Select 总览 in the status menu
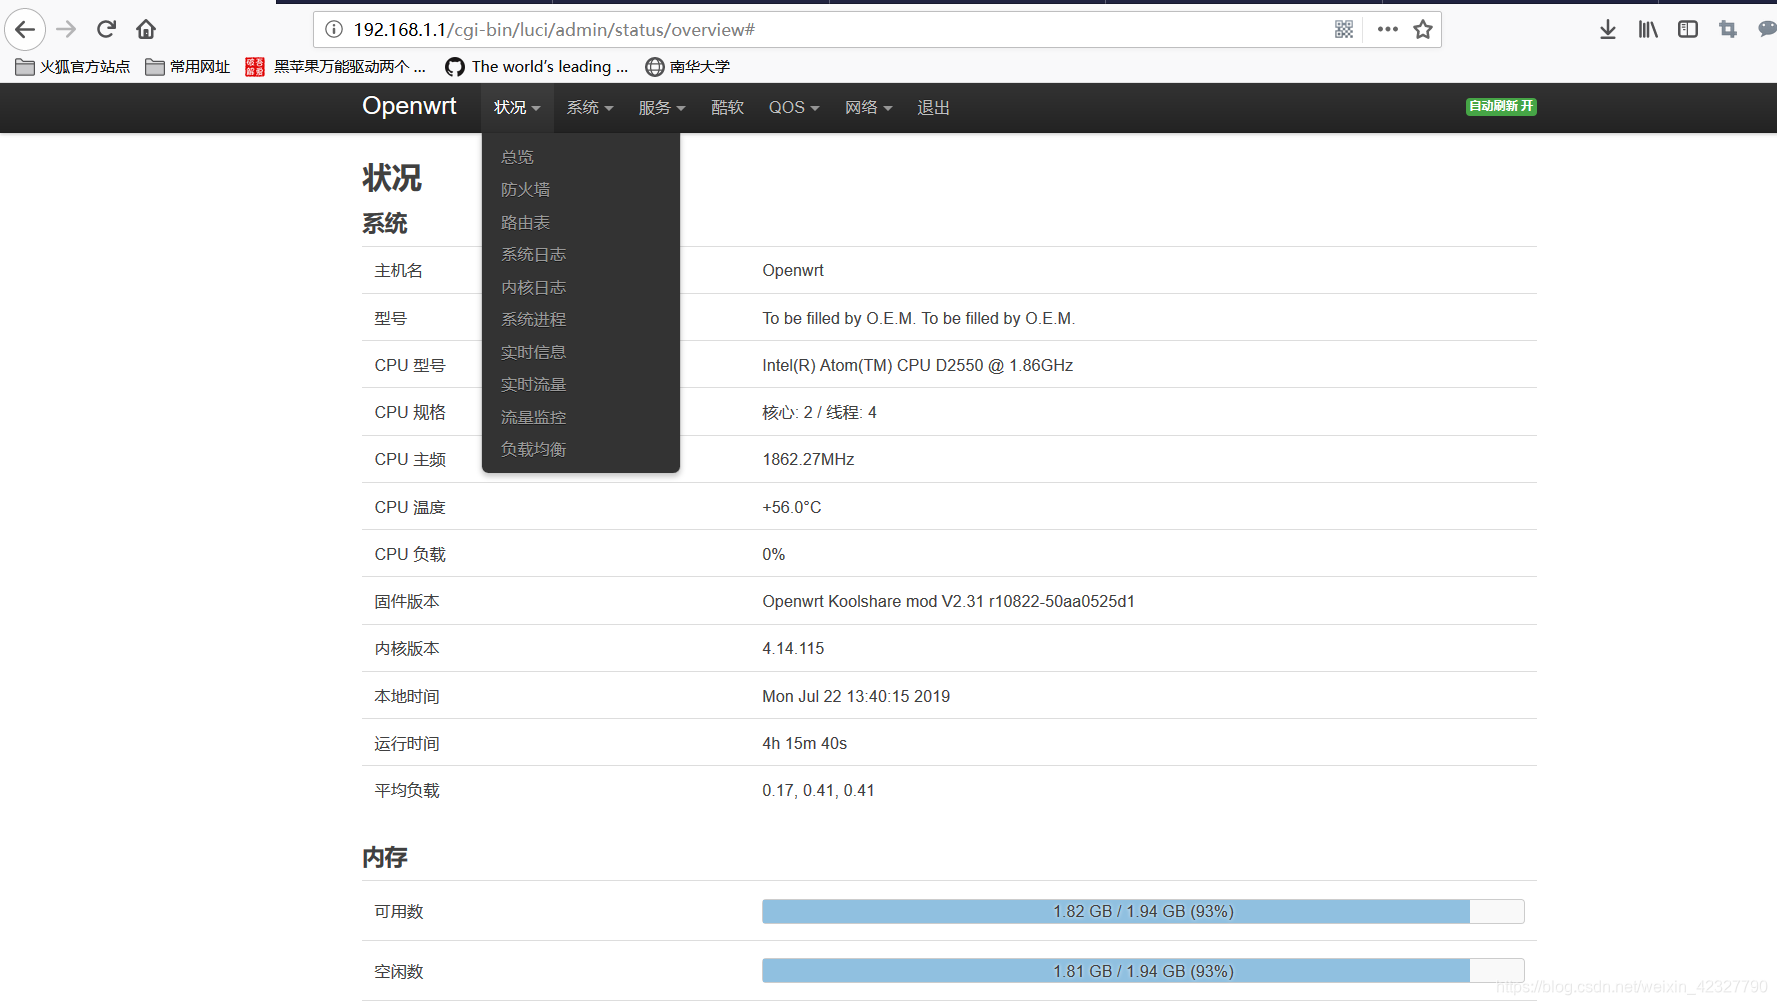The image size is (1777, 1005). pyautogui.click(x=581, y=157)
